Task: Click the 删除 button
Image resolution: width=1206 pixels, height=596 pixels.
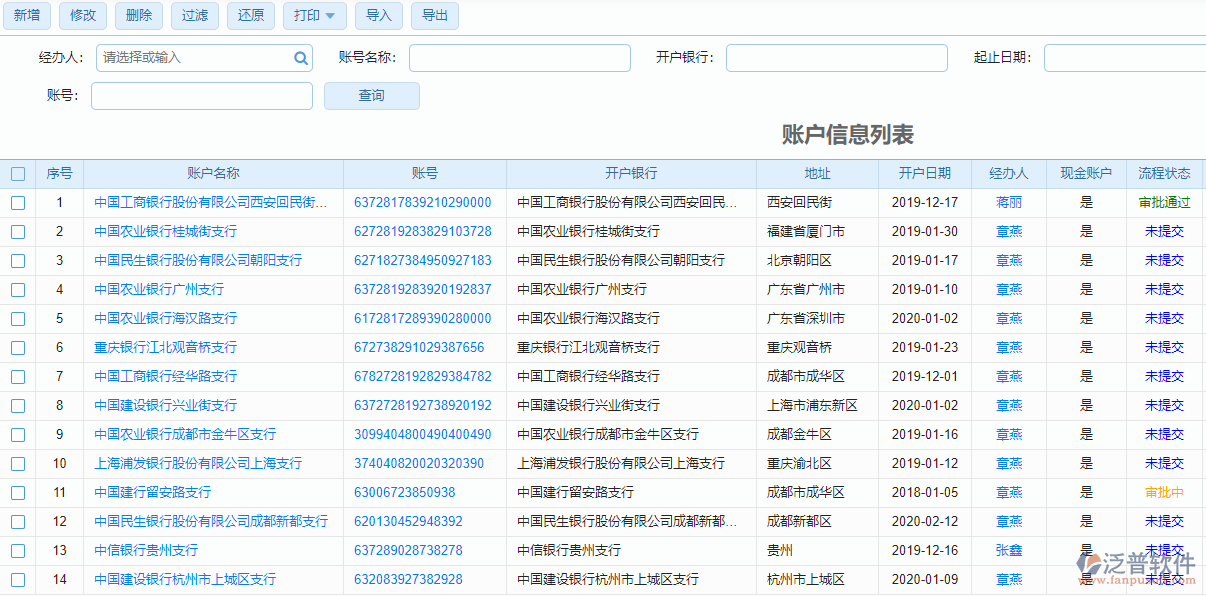Action: coord(138,16)
